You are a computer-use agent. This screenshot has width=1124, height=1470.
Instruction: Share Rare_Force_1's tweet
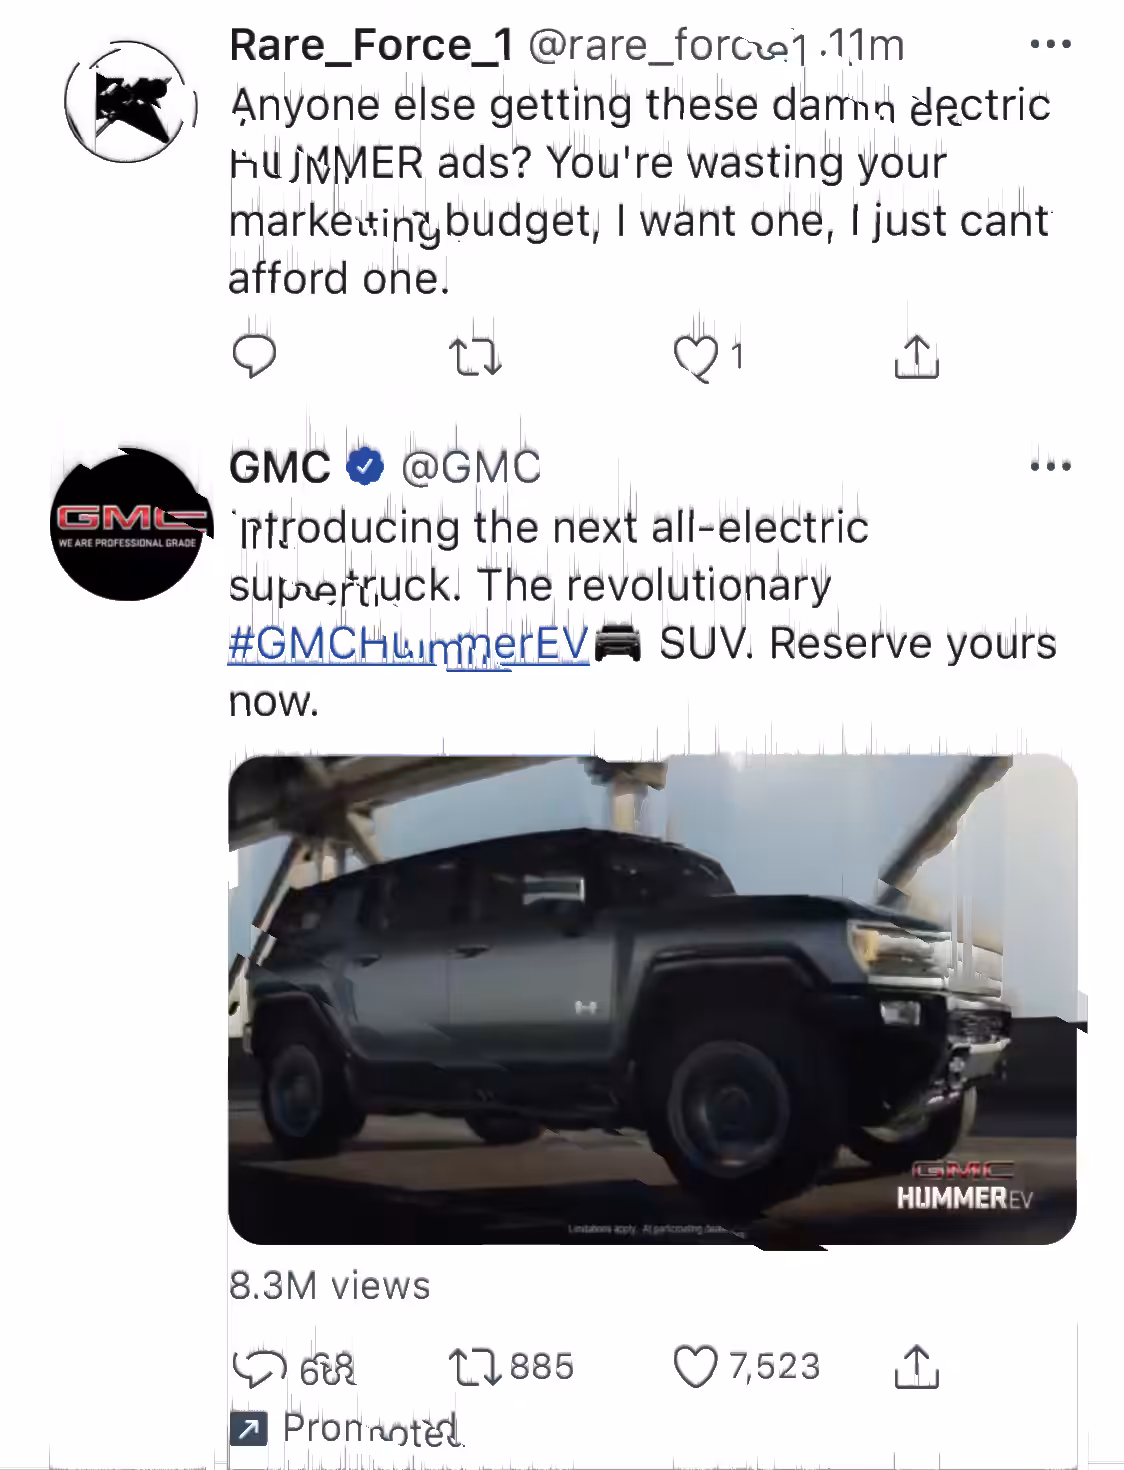coord(916,356)
